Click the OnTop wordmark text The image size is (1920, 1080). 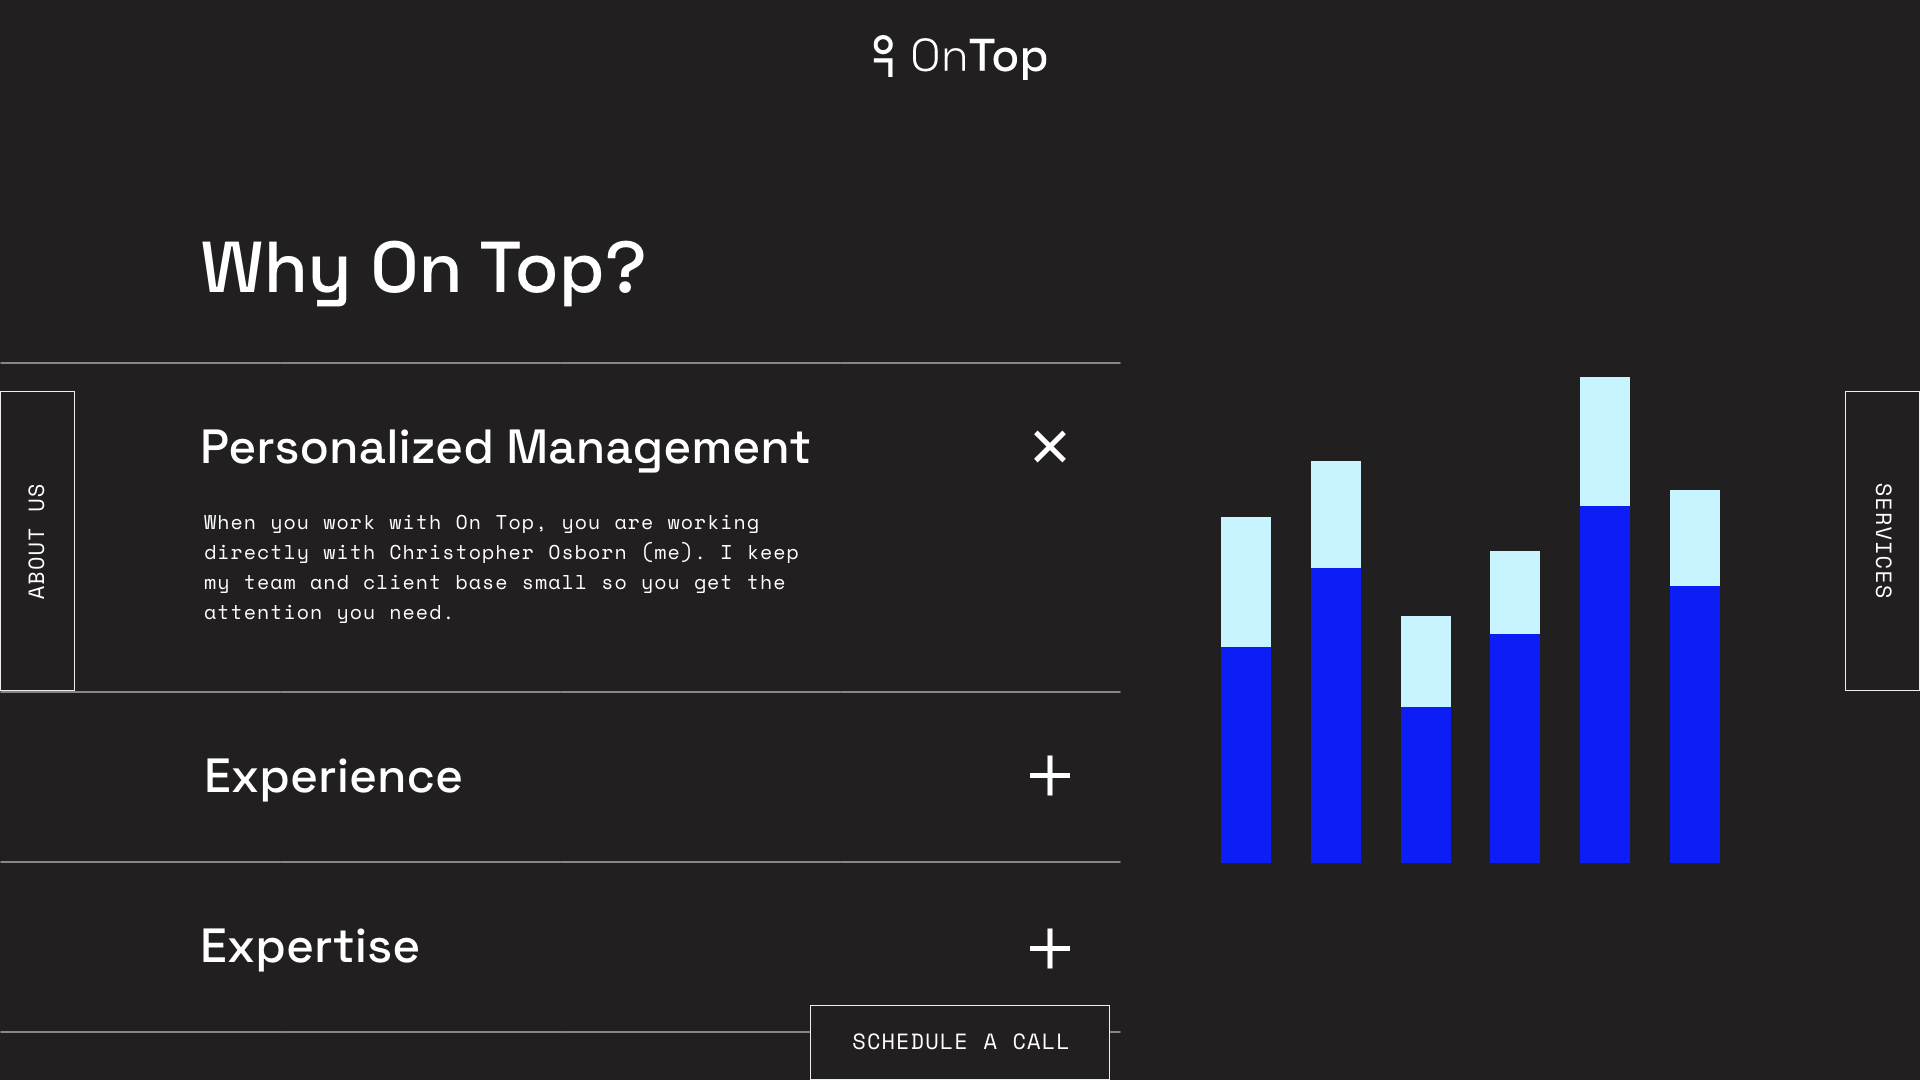tap(978, 56)
